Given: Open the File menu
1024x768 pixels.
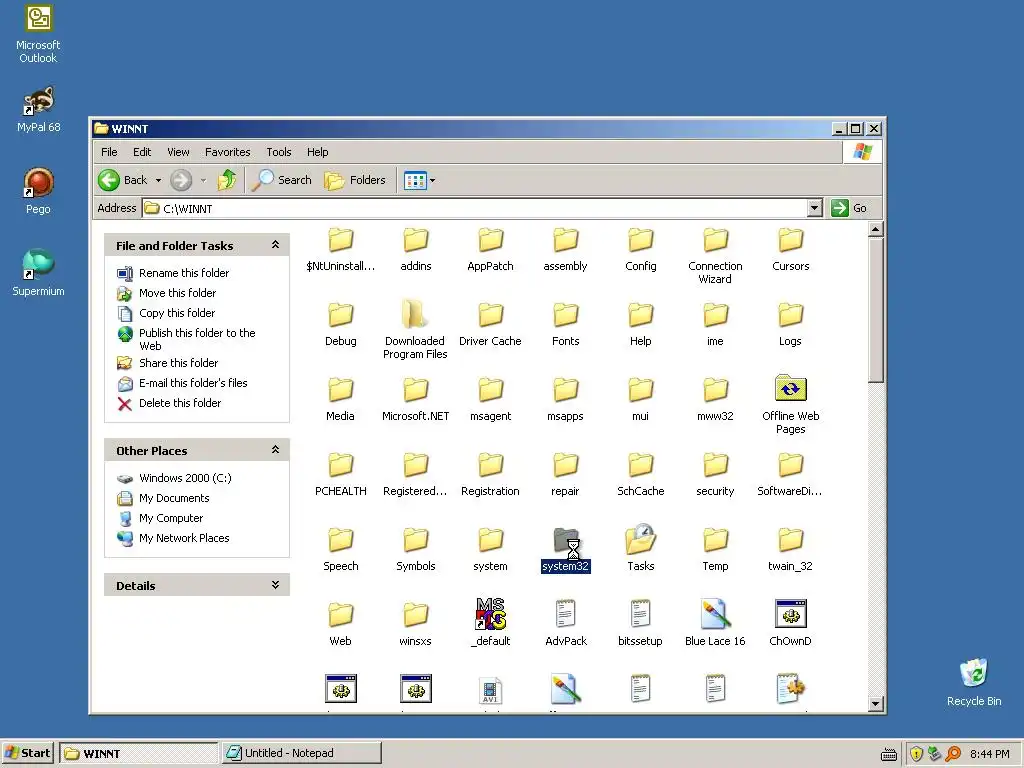Looking at the screenshot, I should pos(109,152).
